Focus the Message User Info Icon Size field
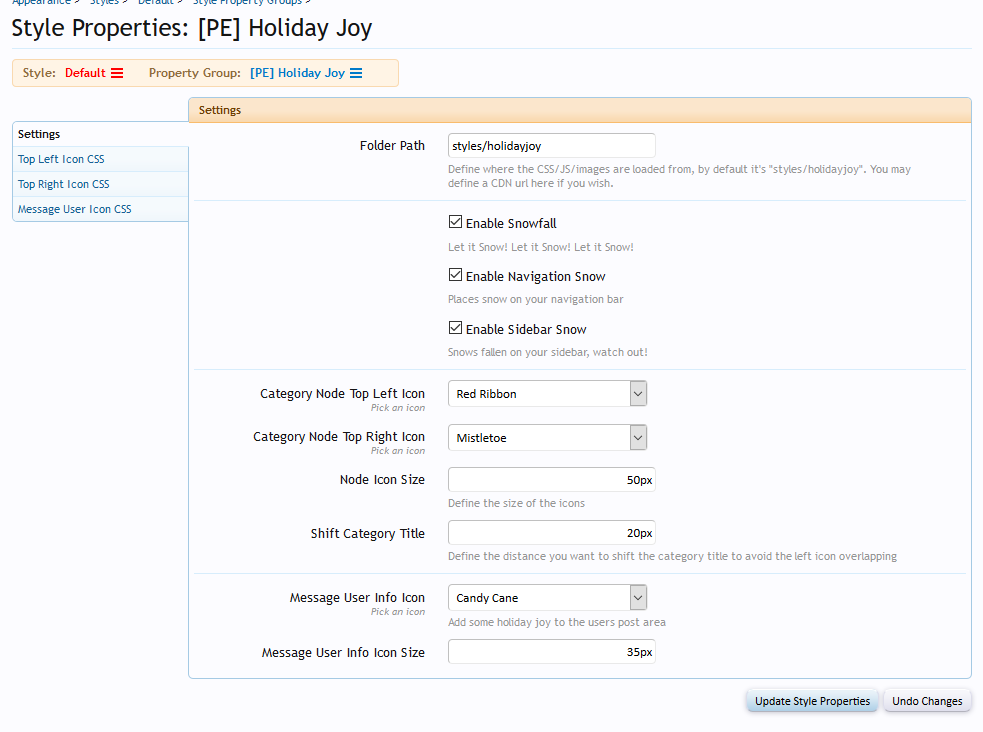The width and height of the screenshot is (983, 732). coord(552,652)
